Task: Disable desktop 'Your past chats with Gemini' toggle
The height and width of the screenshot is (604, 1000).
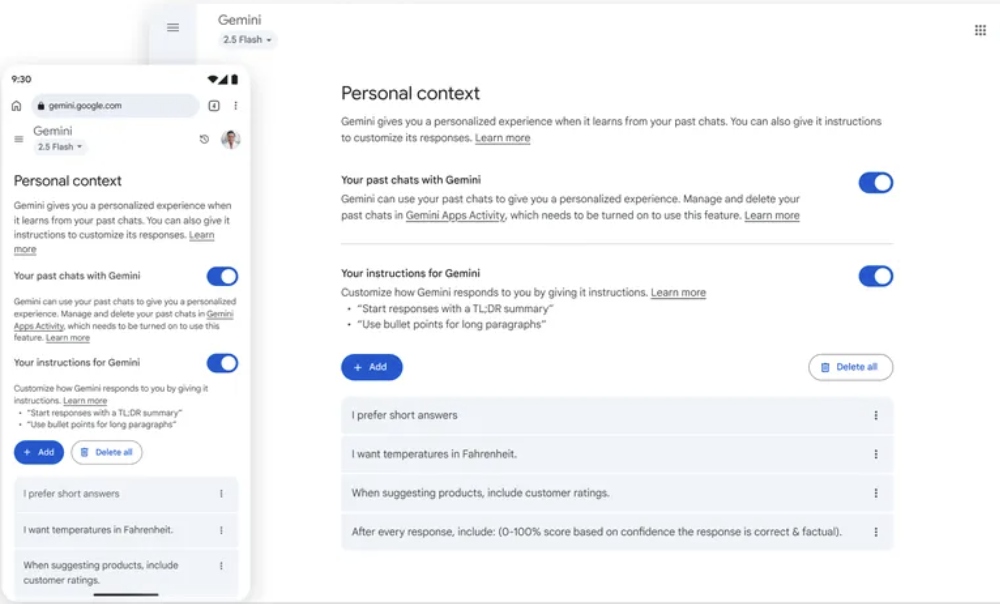Action: coord(876,183)
